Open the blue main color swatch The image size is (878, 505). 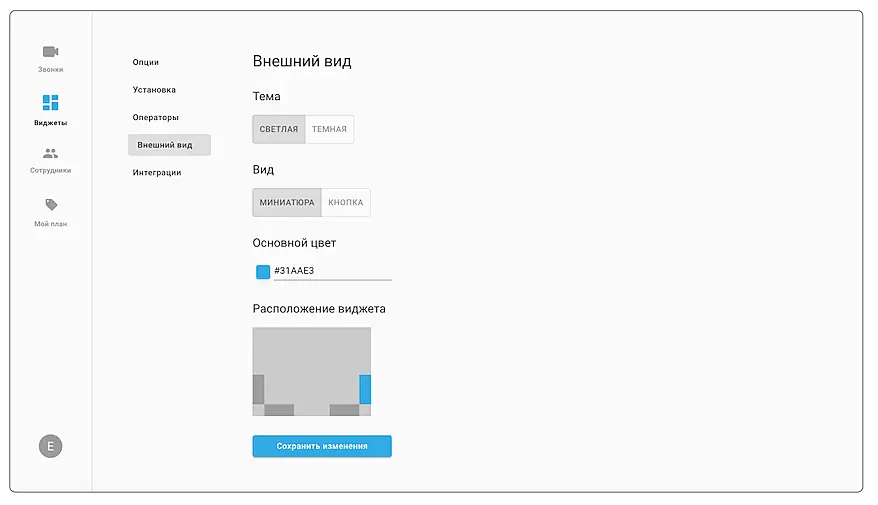[263, 272]
